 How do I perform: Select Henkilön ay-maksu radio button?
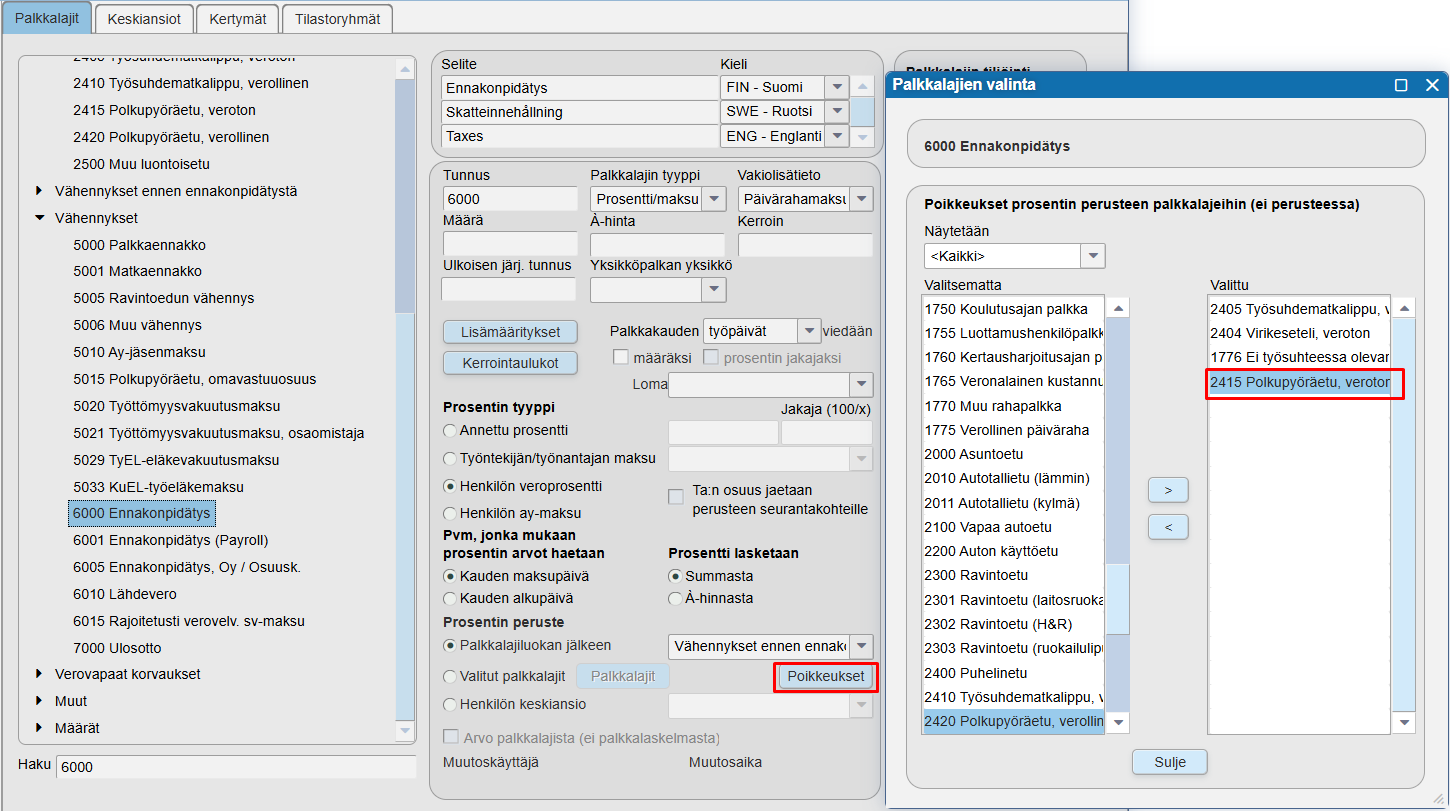tap(451, 514)
